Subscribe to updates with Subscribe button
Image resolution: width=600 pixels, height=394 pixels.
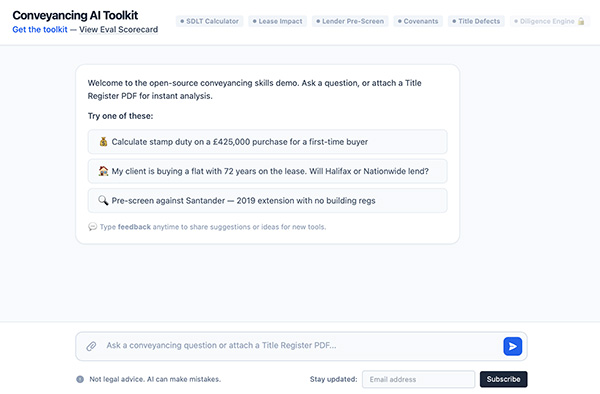504,379
